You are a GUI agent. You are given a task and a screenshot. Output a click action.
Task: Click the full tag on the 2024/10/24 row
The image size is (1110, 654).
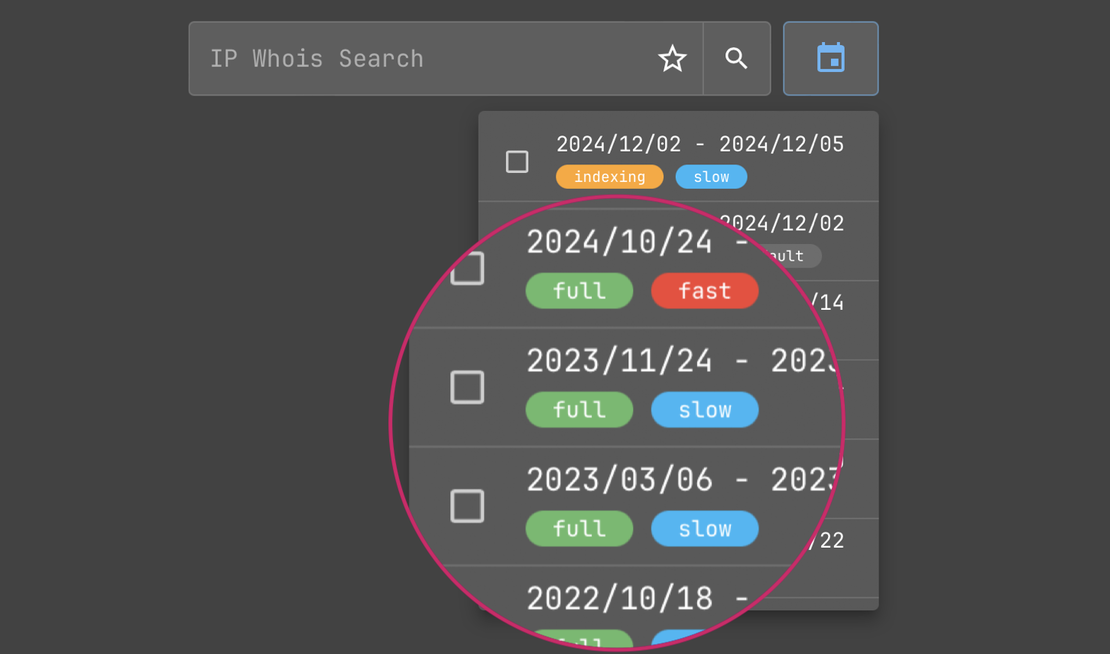click(x=579, y=291)
